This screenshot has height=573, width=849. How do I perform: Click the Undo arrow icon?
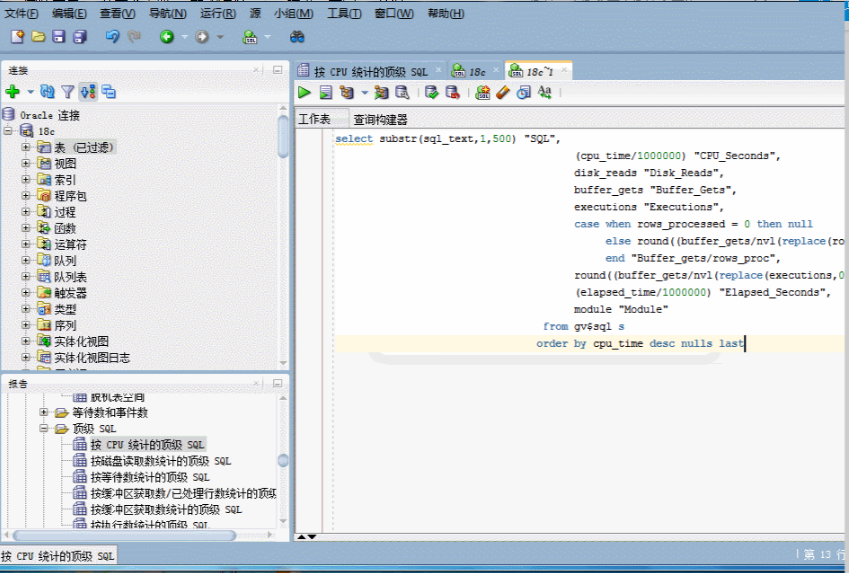click(x=112, y=36)
